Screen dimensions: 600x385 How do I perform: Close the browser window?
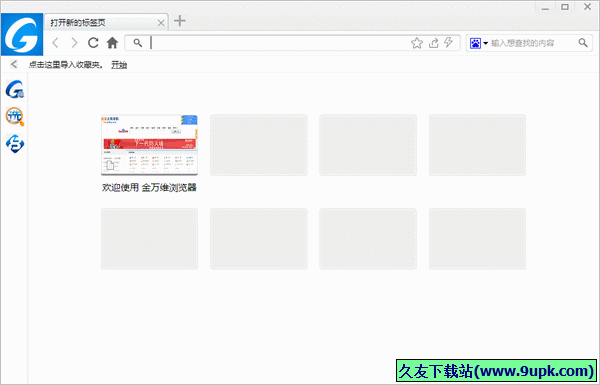pyautogui.click(x=587, y=7)
